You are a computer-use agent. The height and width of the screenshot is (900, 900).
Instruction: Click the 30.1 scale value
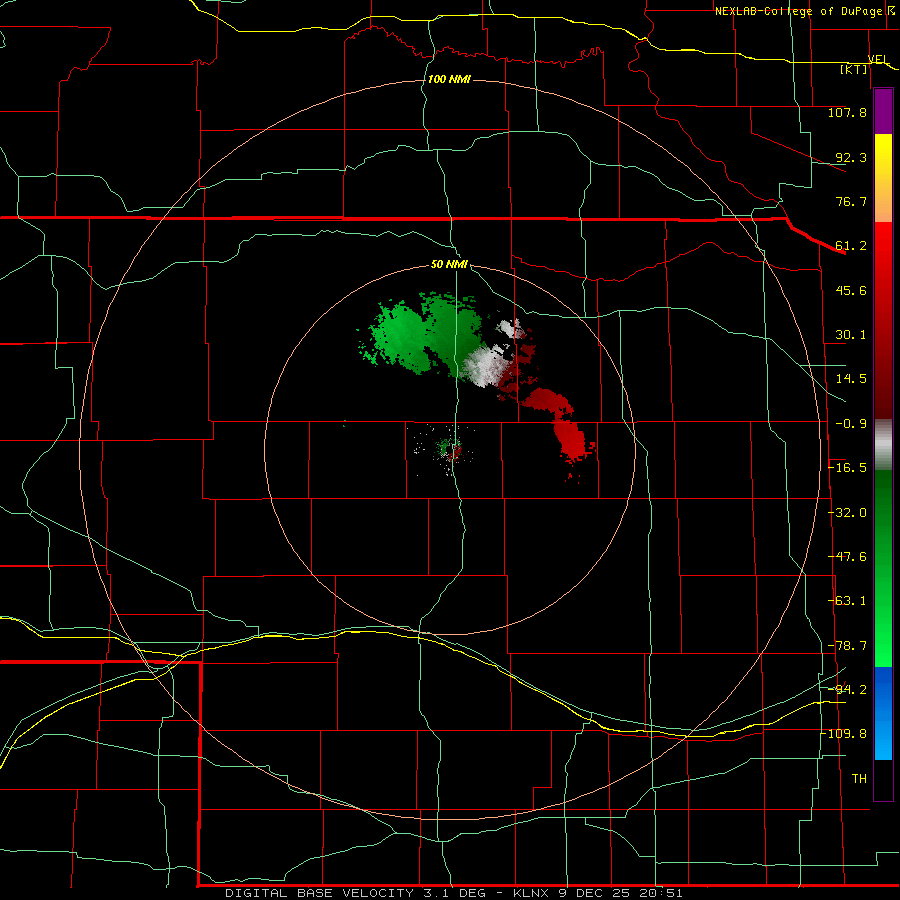tap(851, 335)
